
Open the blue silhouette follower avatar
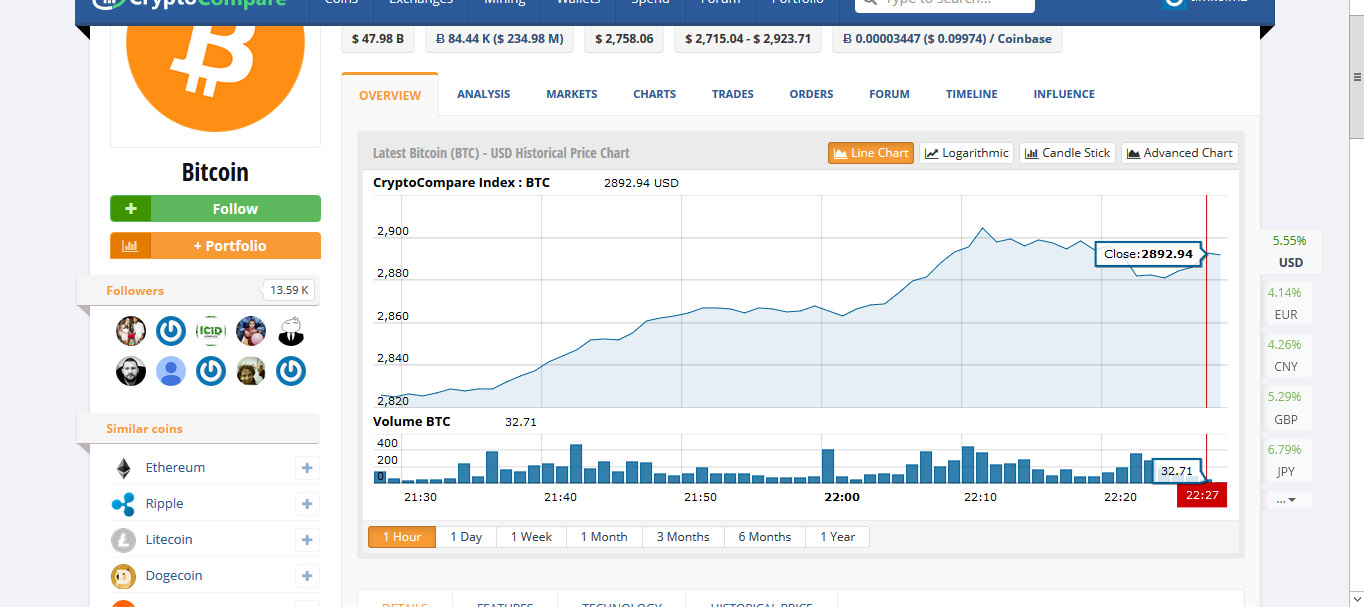pyautogui.click(x=171, y=371)
